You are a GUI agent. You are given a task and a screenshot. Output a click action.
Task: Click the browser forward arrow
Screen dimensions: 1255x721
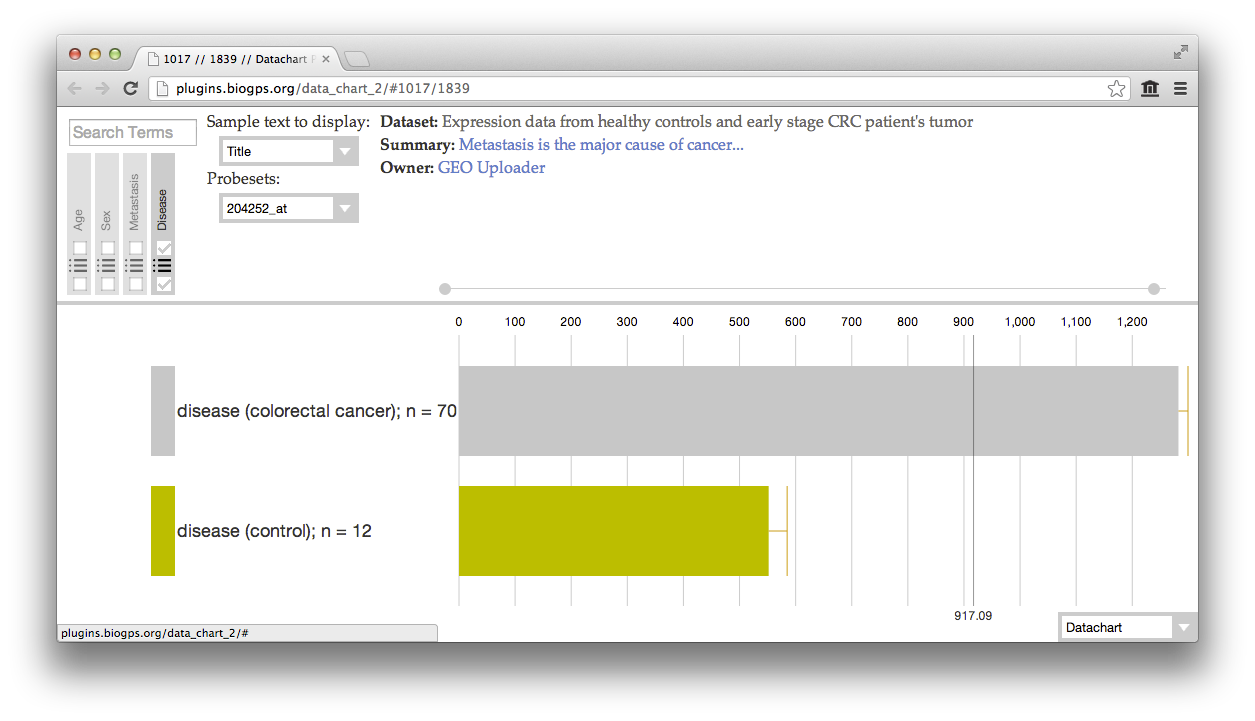point(102,89)
